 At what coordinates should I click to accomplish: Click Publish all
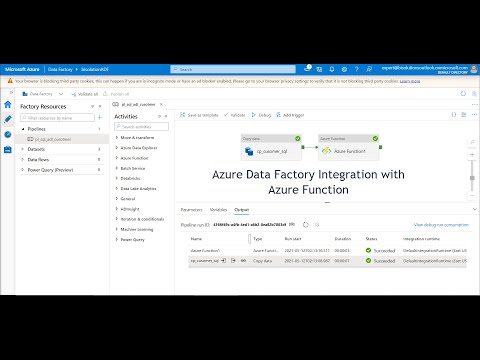116,94
